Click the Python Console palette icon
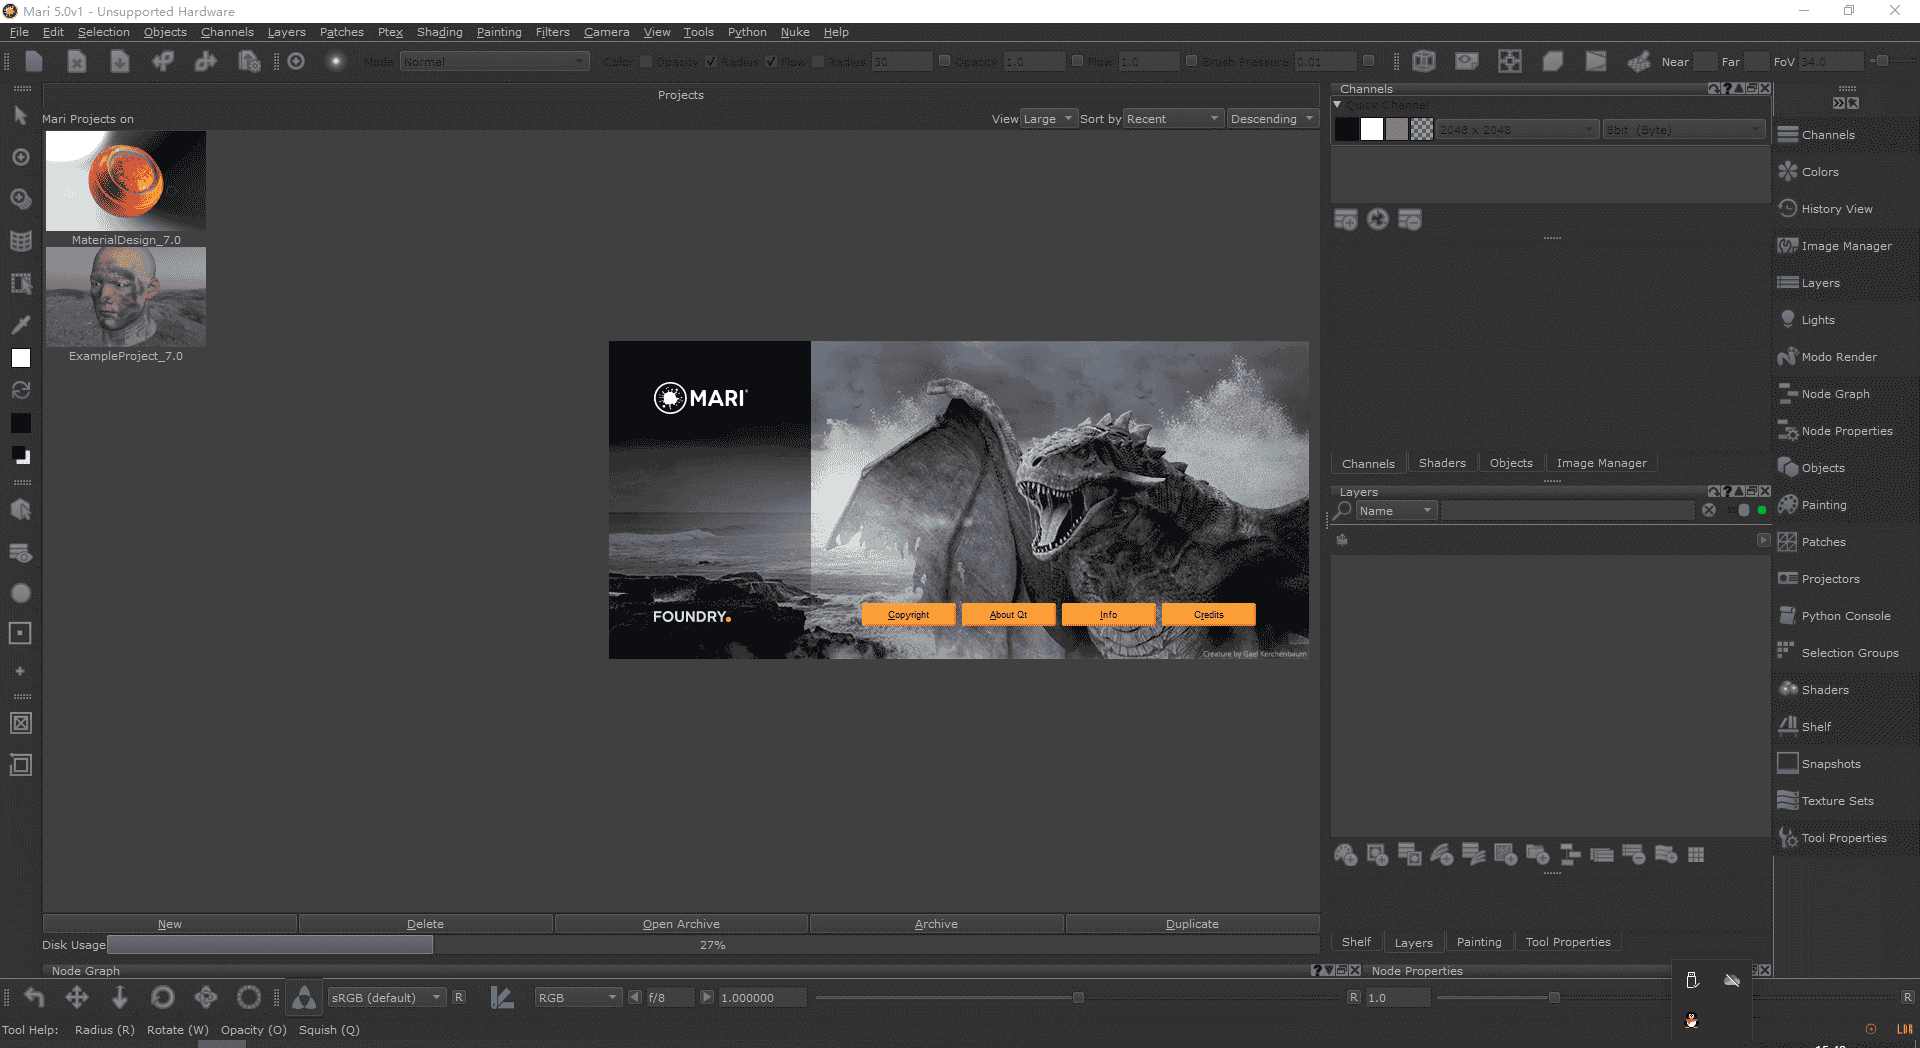 click(x=1788, y=616)
